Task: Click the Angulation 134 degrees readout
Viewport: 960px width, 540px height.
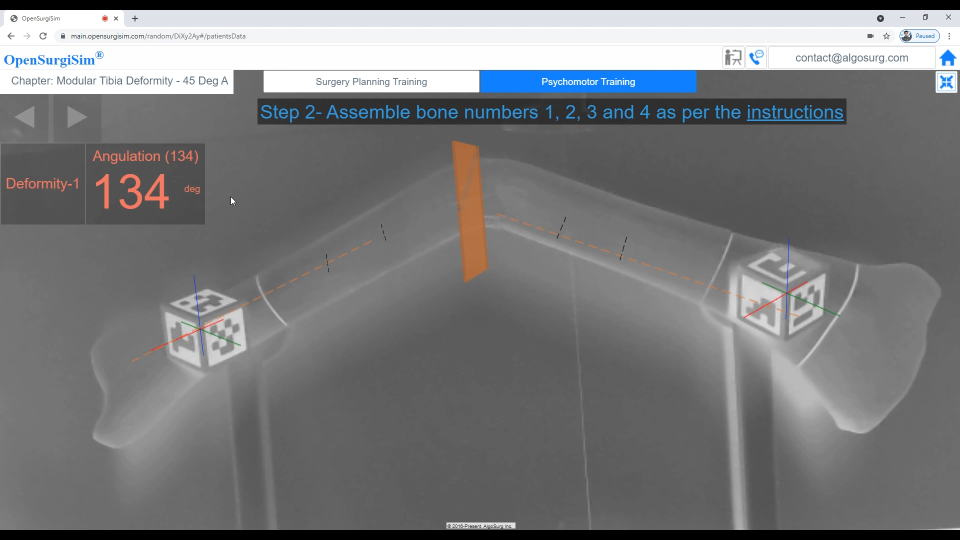Action: click(145, 184)
